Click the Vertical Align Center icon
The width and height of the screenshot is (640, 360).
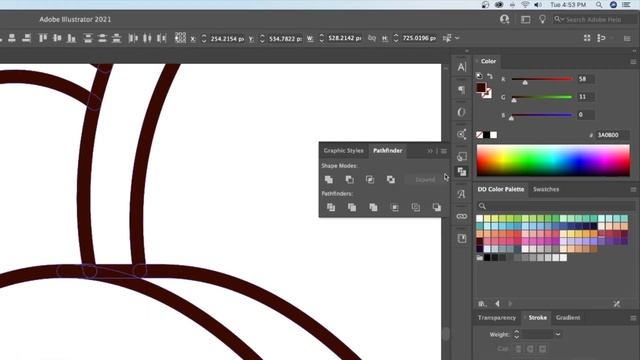point(57,38)
